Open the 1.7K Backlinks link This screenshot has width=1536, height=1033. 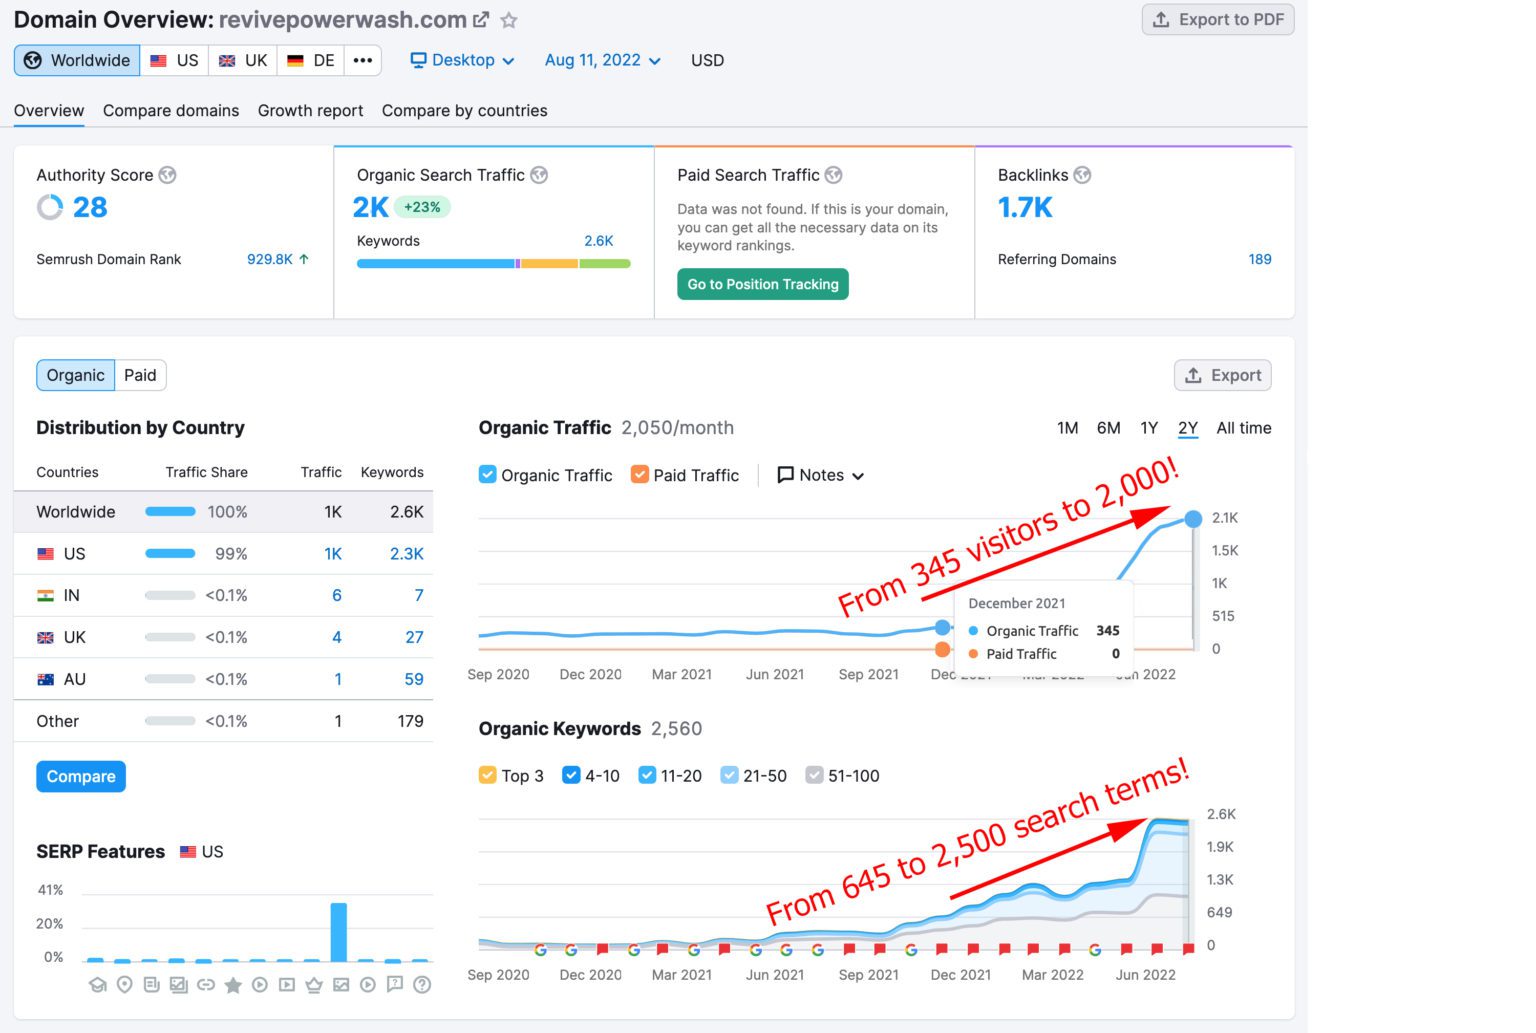click(1025, 207)
